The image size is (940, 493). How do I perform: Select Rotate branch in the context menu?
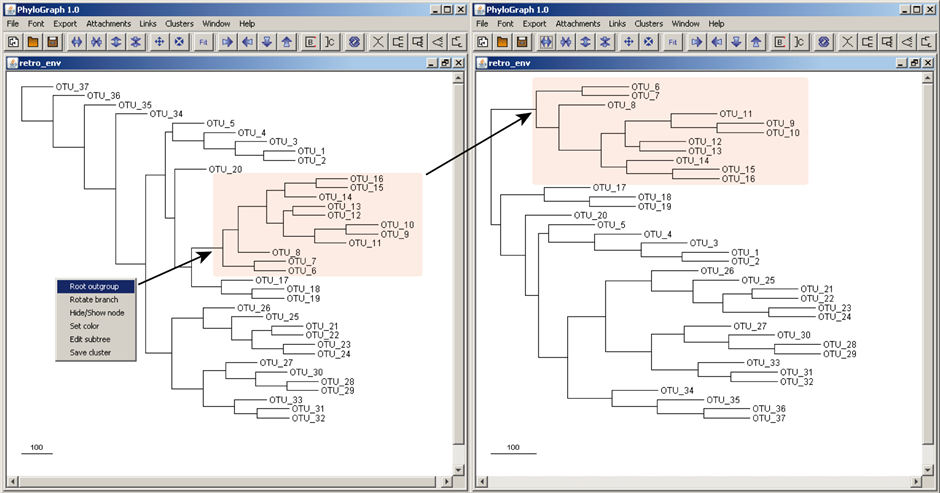(x=93, y=299)
